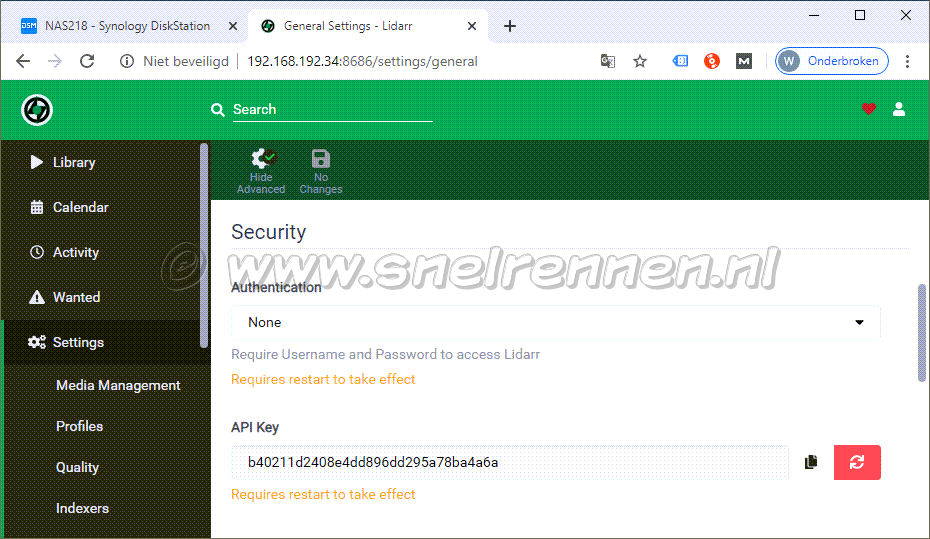Screen dimensions: 930x539
Task: Open the Chrome three-dot menu
Action: (907, 61)
